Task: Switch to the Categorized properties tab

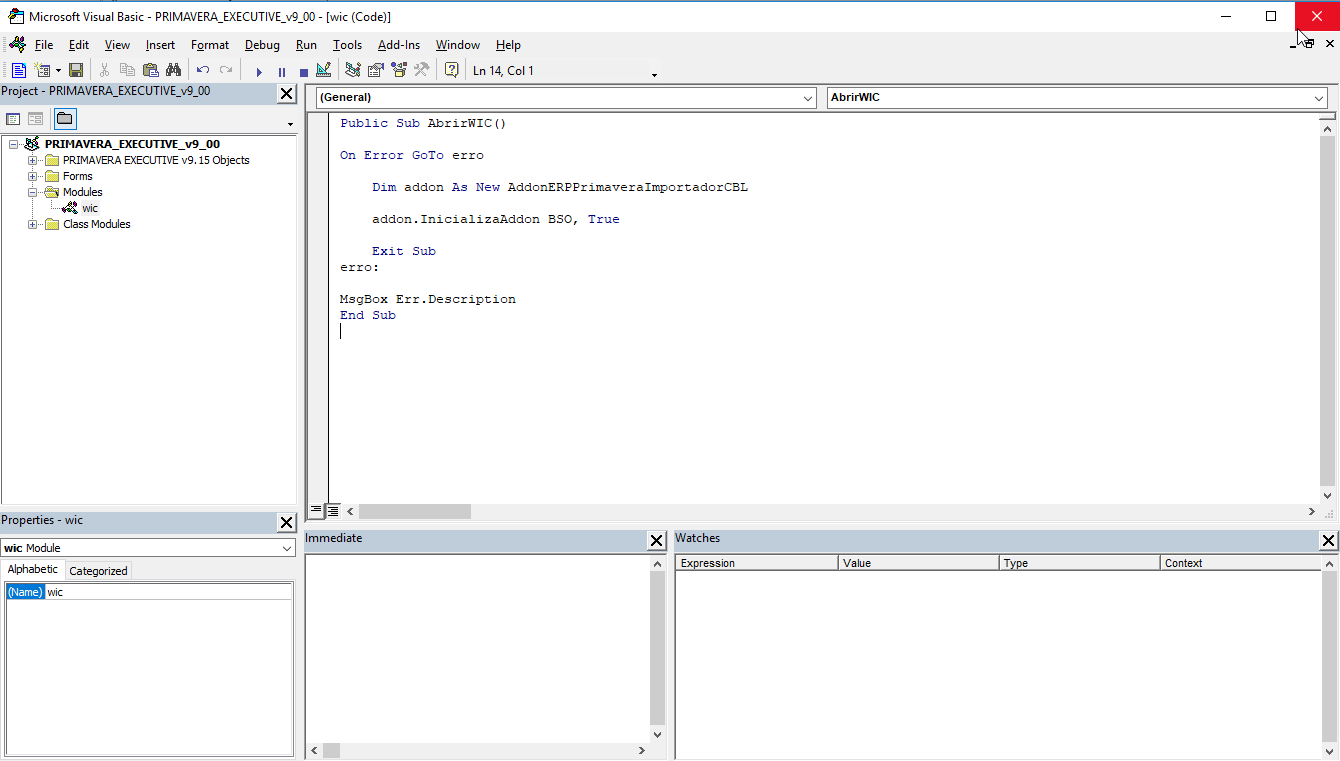Action: 98,571
